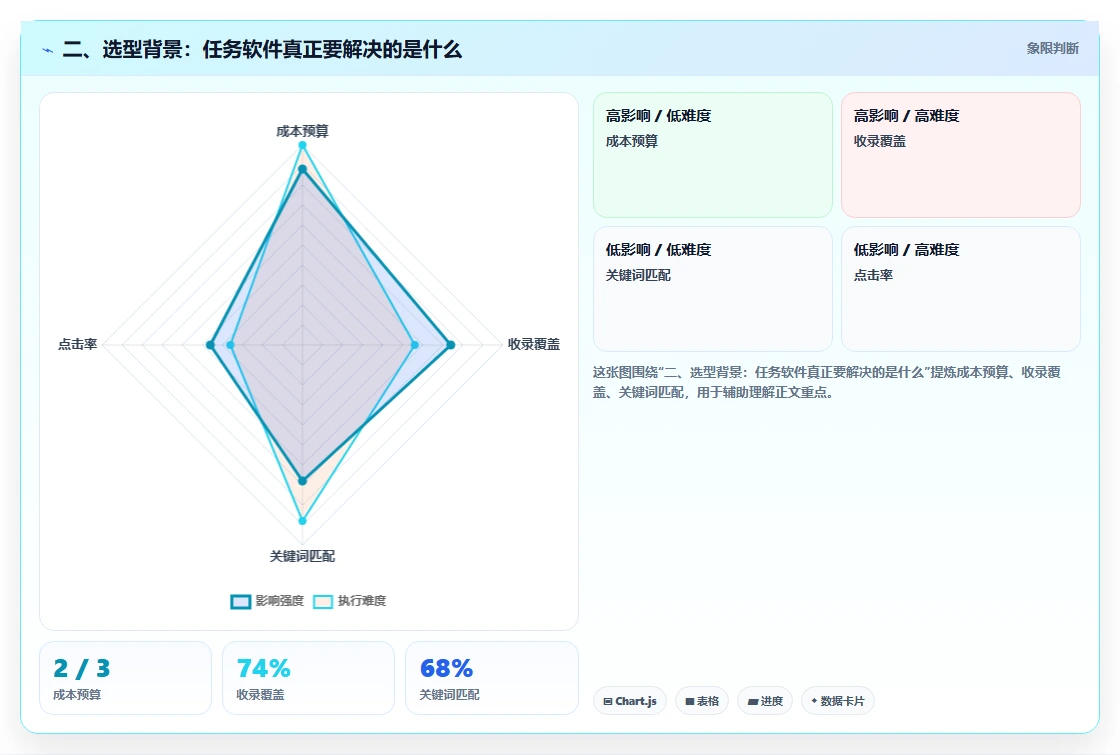
Task: Click 影响强度 data point on 关键词匹配 axis
Action: pyautogui.click(x=302, y=481)
